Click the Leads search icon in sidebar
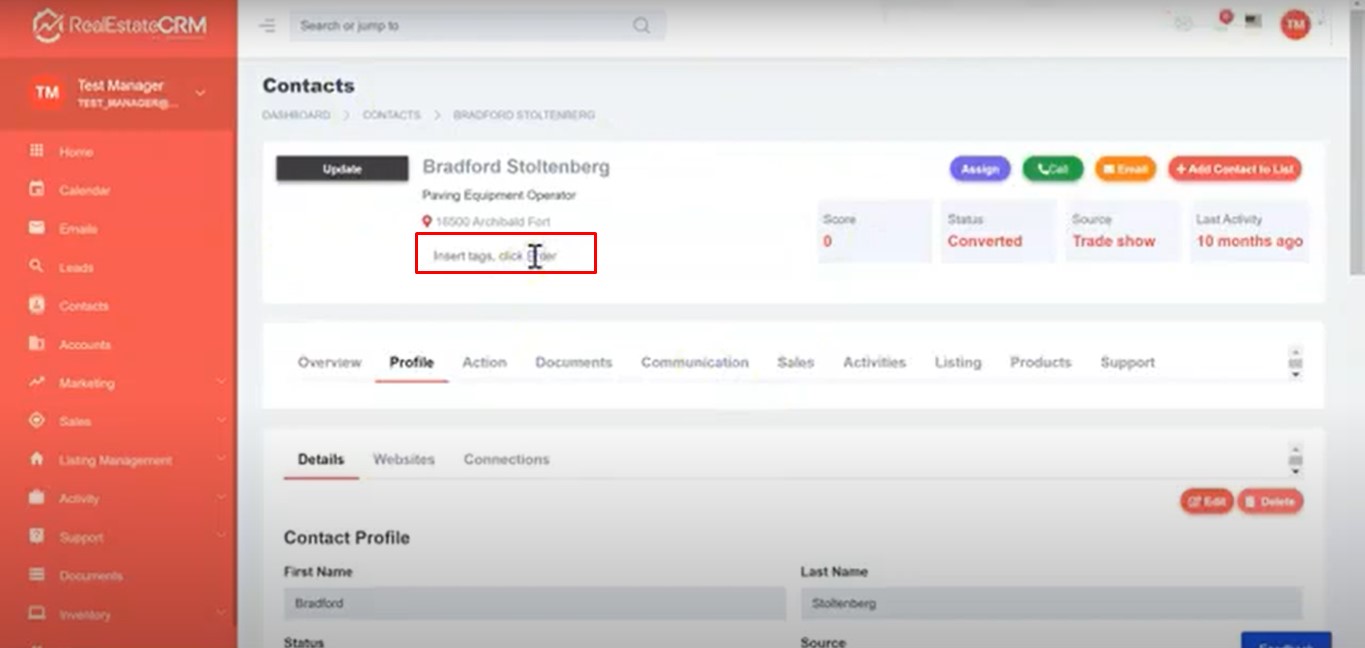Screen dimensions: 1365x648 point(37,266)
